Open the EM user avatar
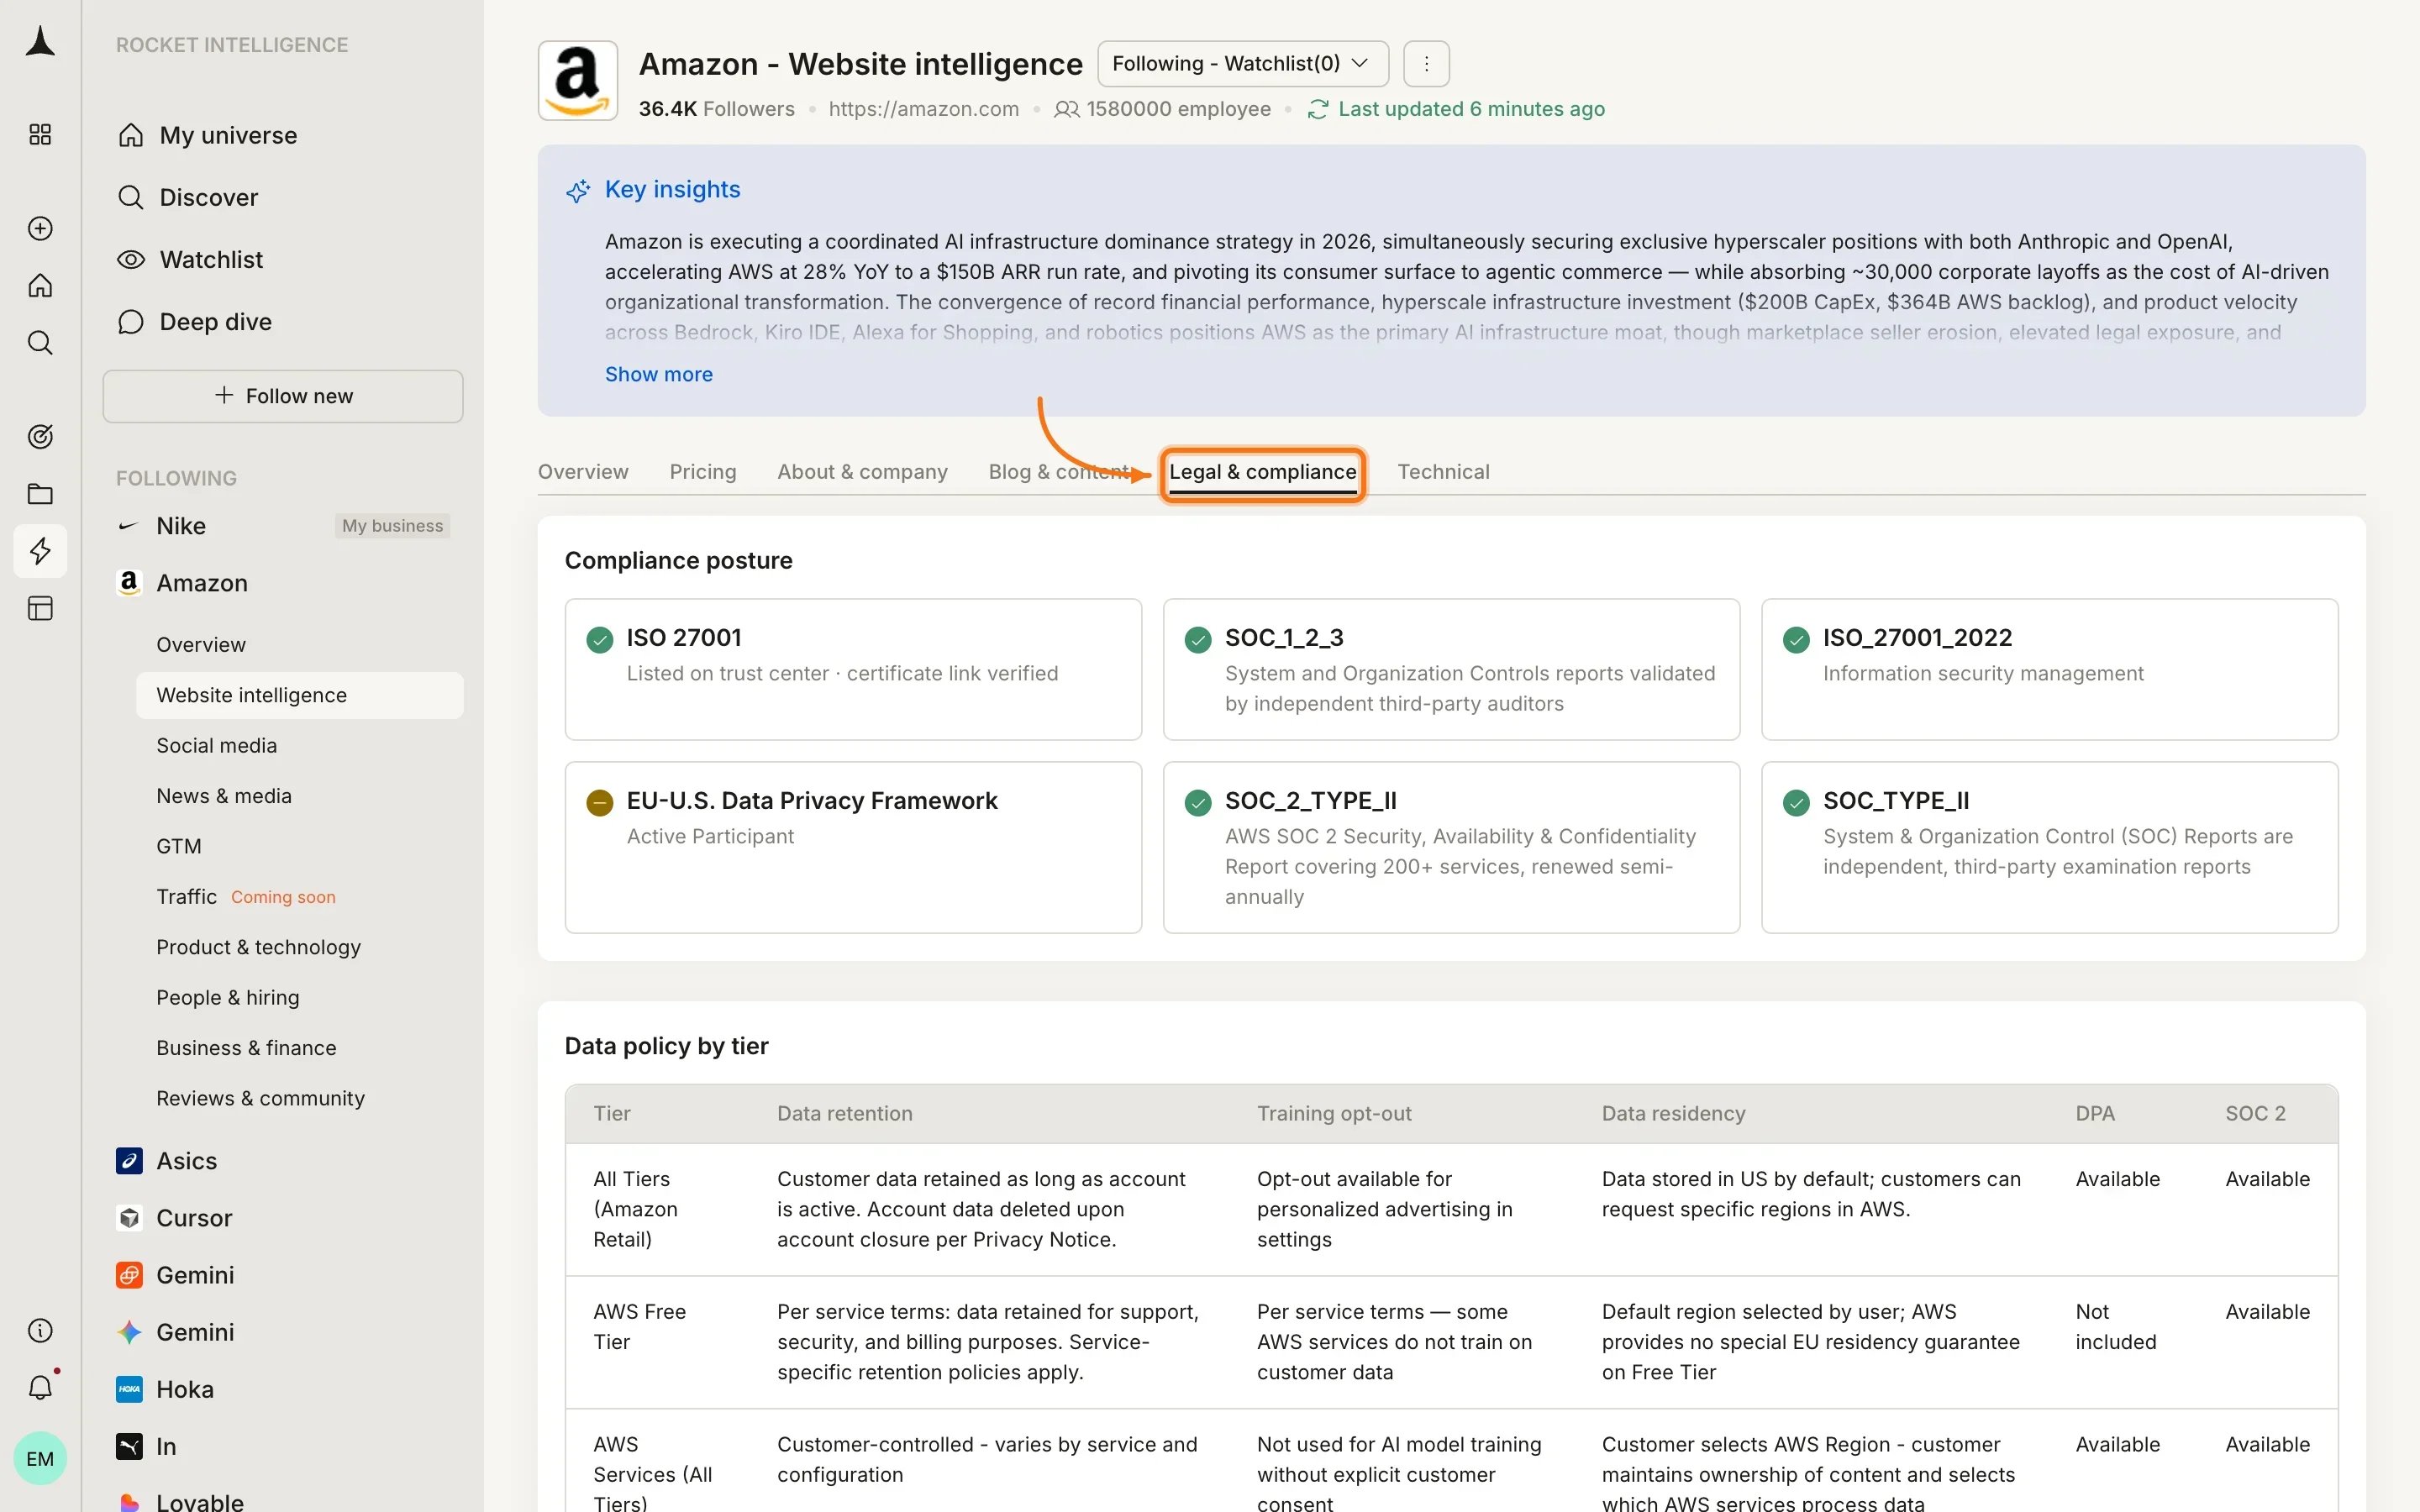 tap(40, 1458)
